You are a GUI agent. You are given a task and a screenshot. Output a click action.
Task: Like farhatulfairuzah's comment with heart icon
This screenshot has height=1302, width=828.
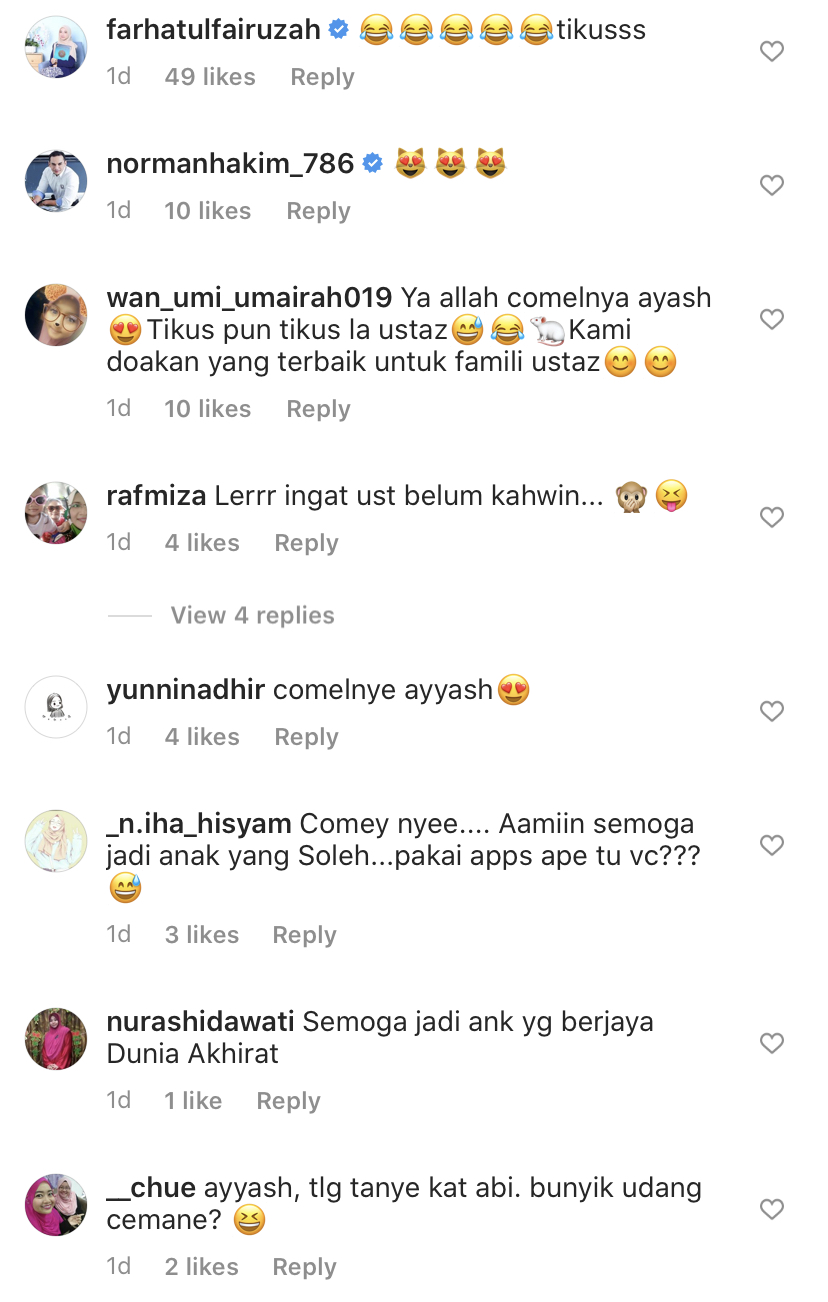(772, 52)
